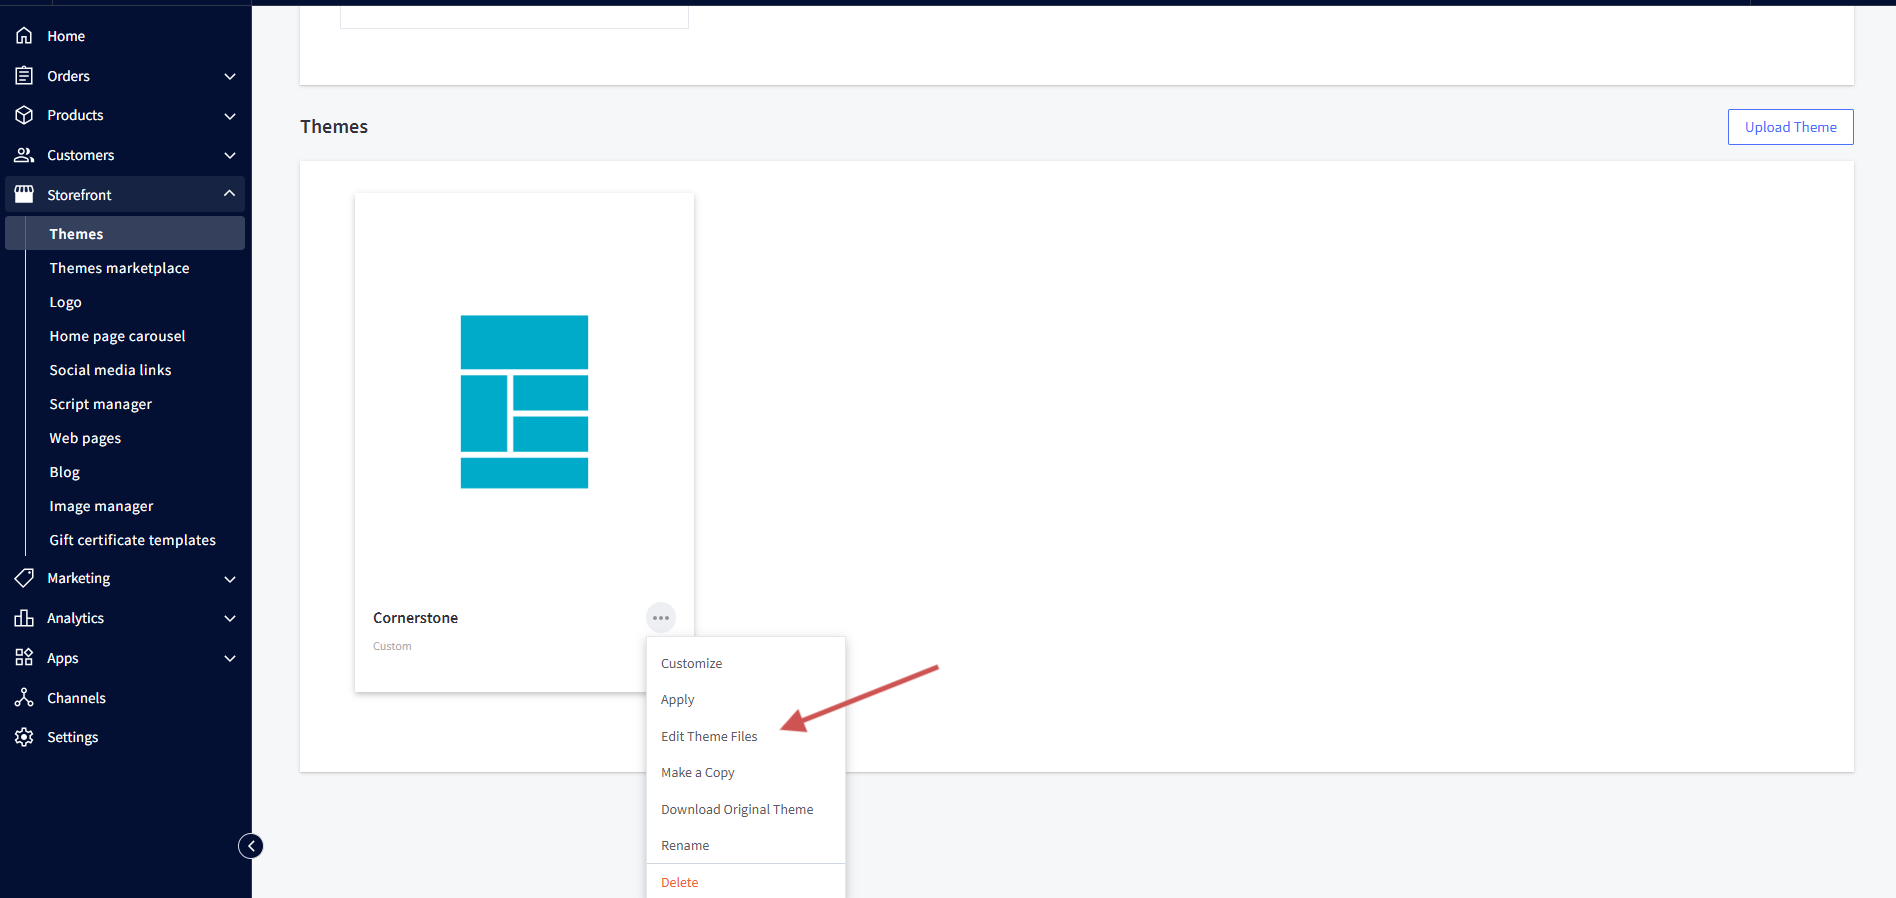The width and height of the screenshot is (1896, 898).
Task: Expand the Apps menu chevron
Action: (230, 658)
